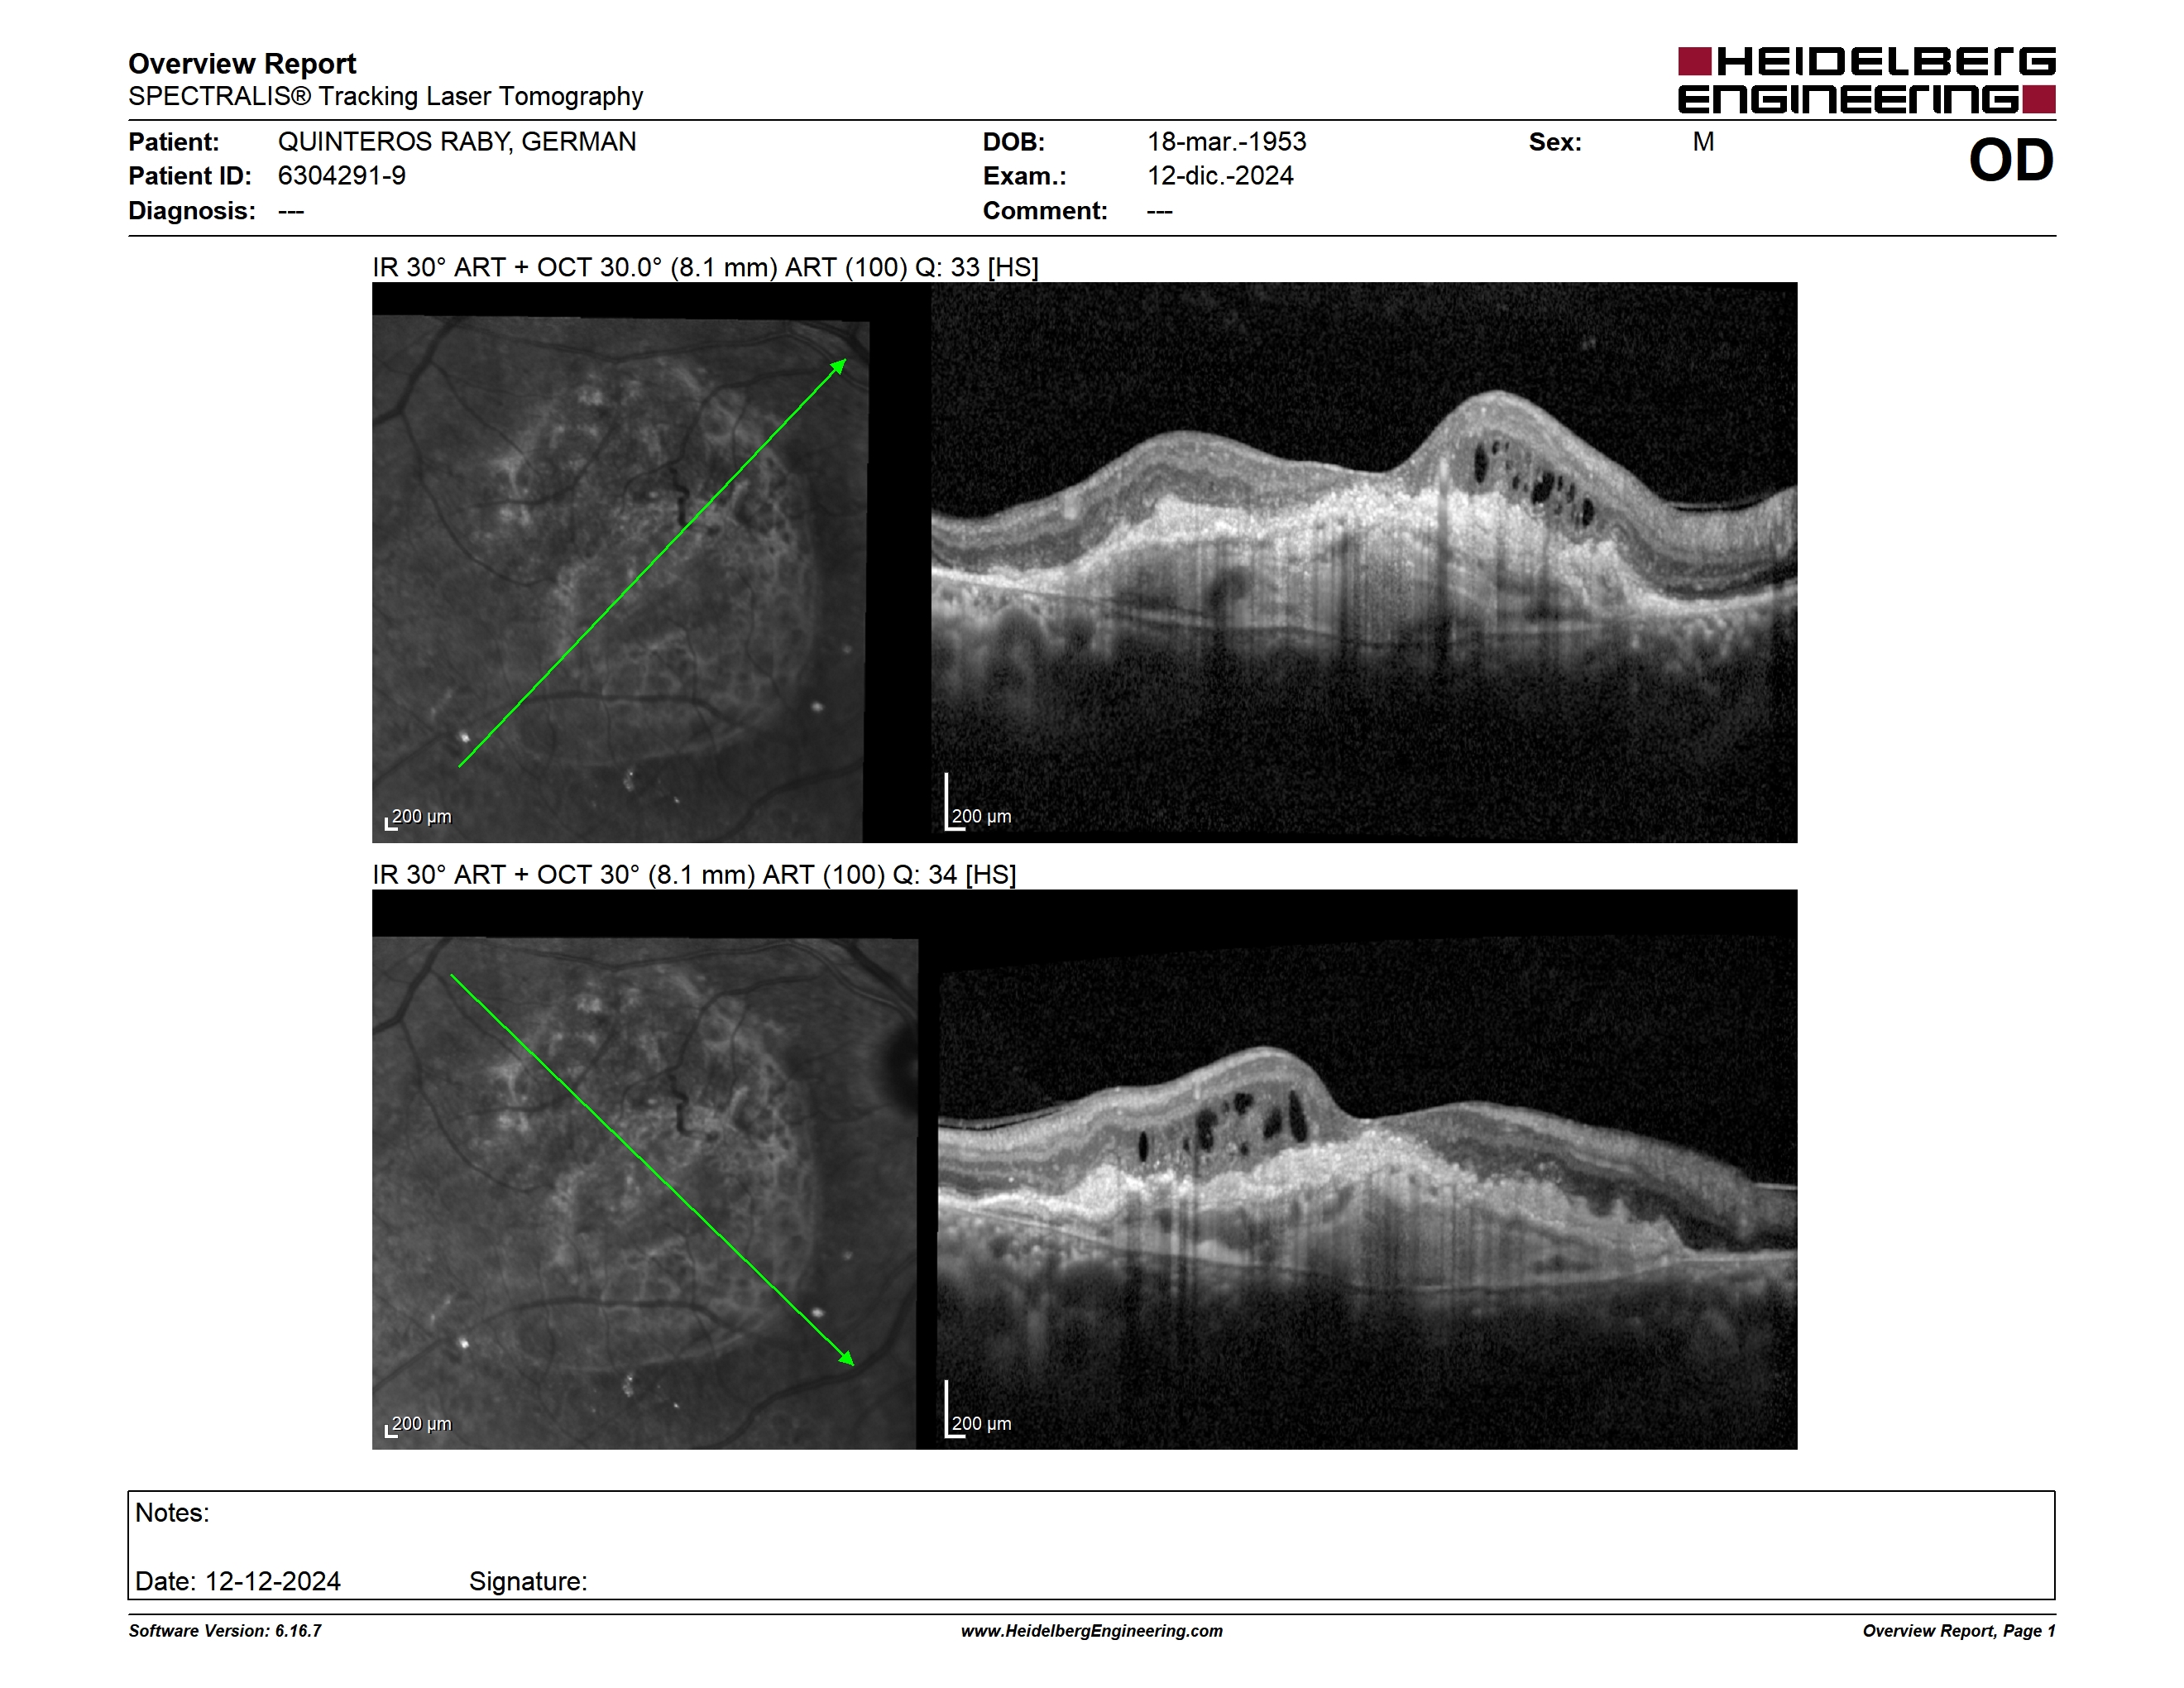Click the 'Signature:' field
Viewport: 2184px width, 1688px height.
528,1582
